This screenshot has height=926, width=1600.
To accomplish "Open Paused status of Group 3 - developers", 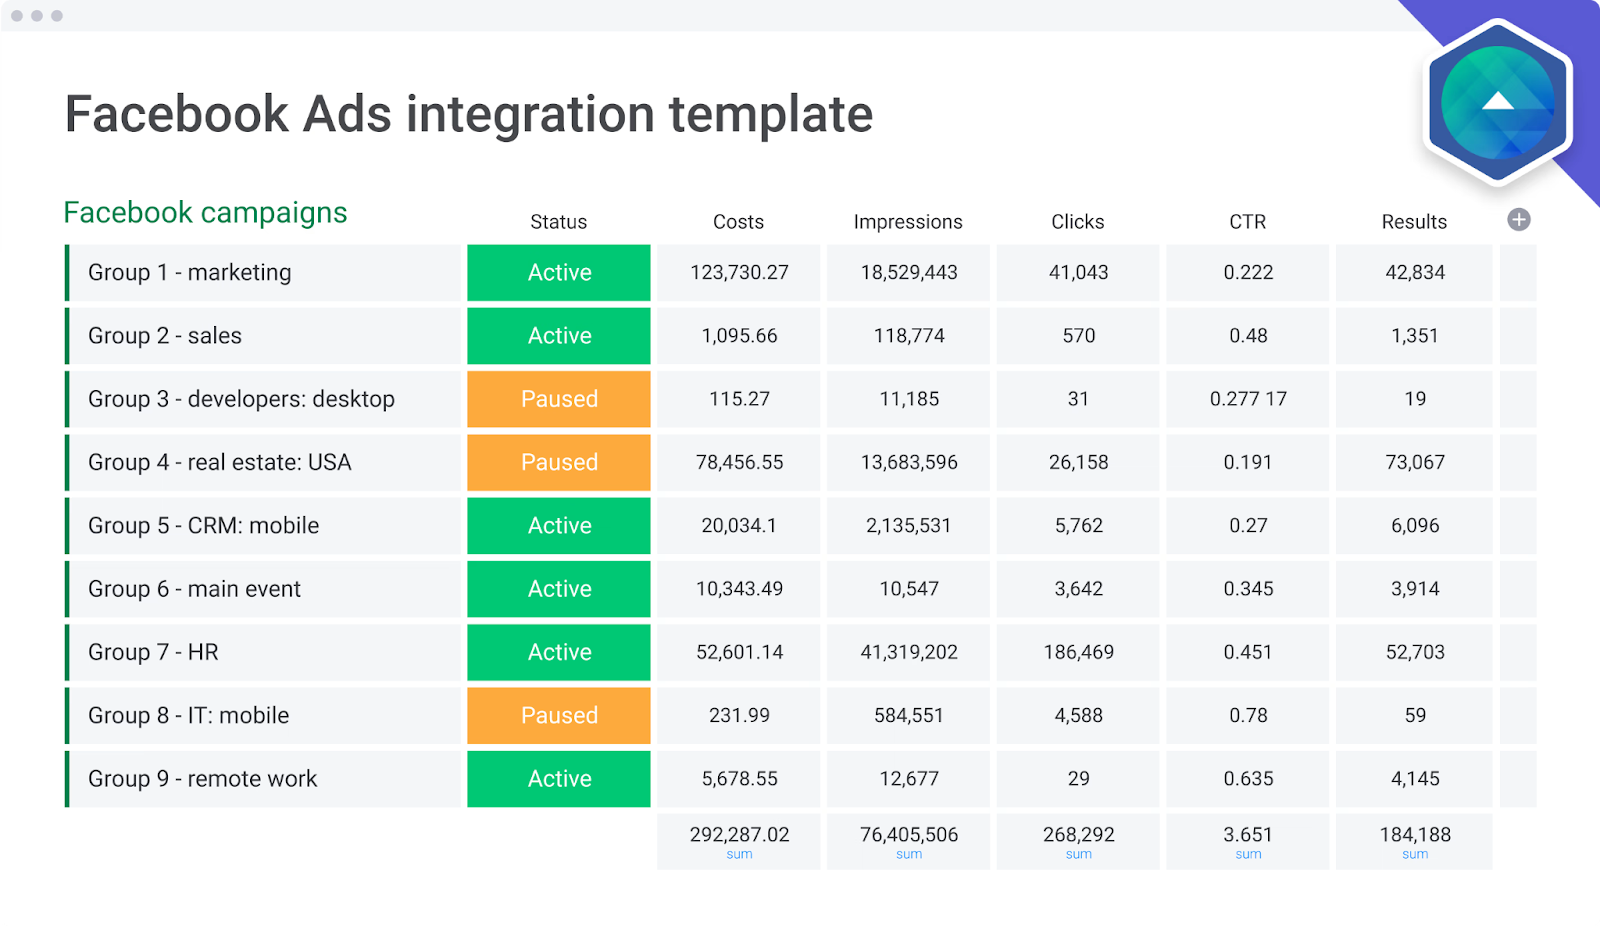I will point(559,399).
